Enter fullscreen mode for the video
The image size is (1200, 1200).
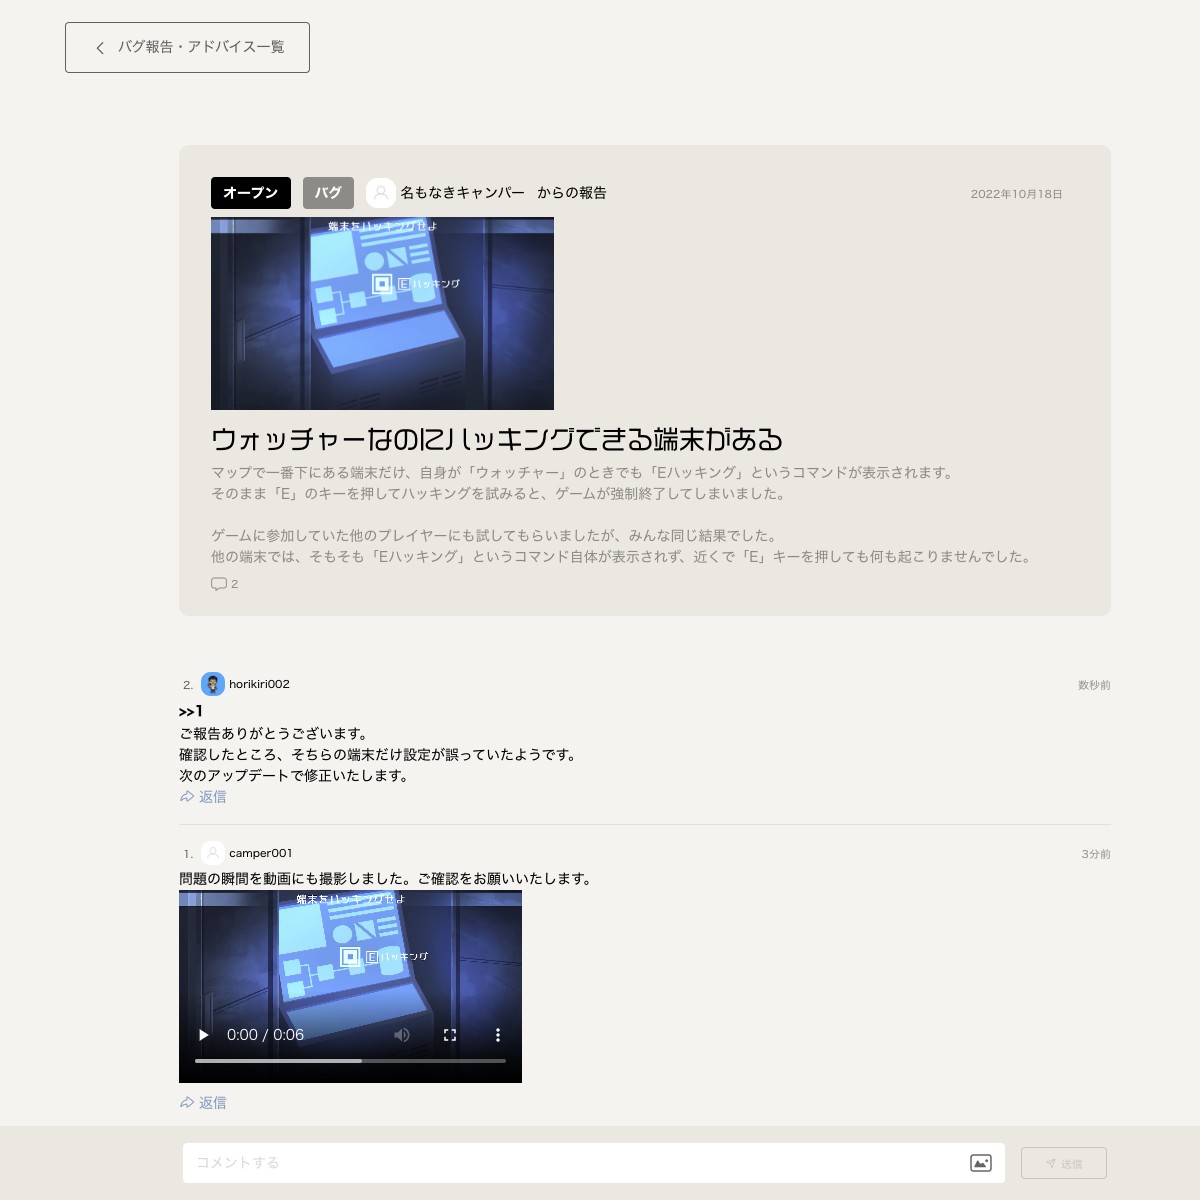coord(450,1035)
